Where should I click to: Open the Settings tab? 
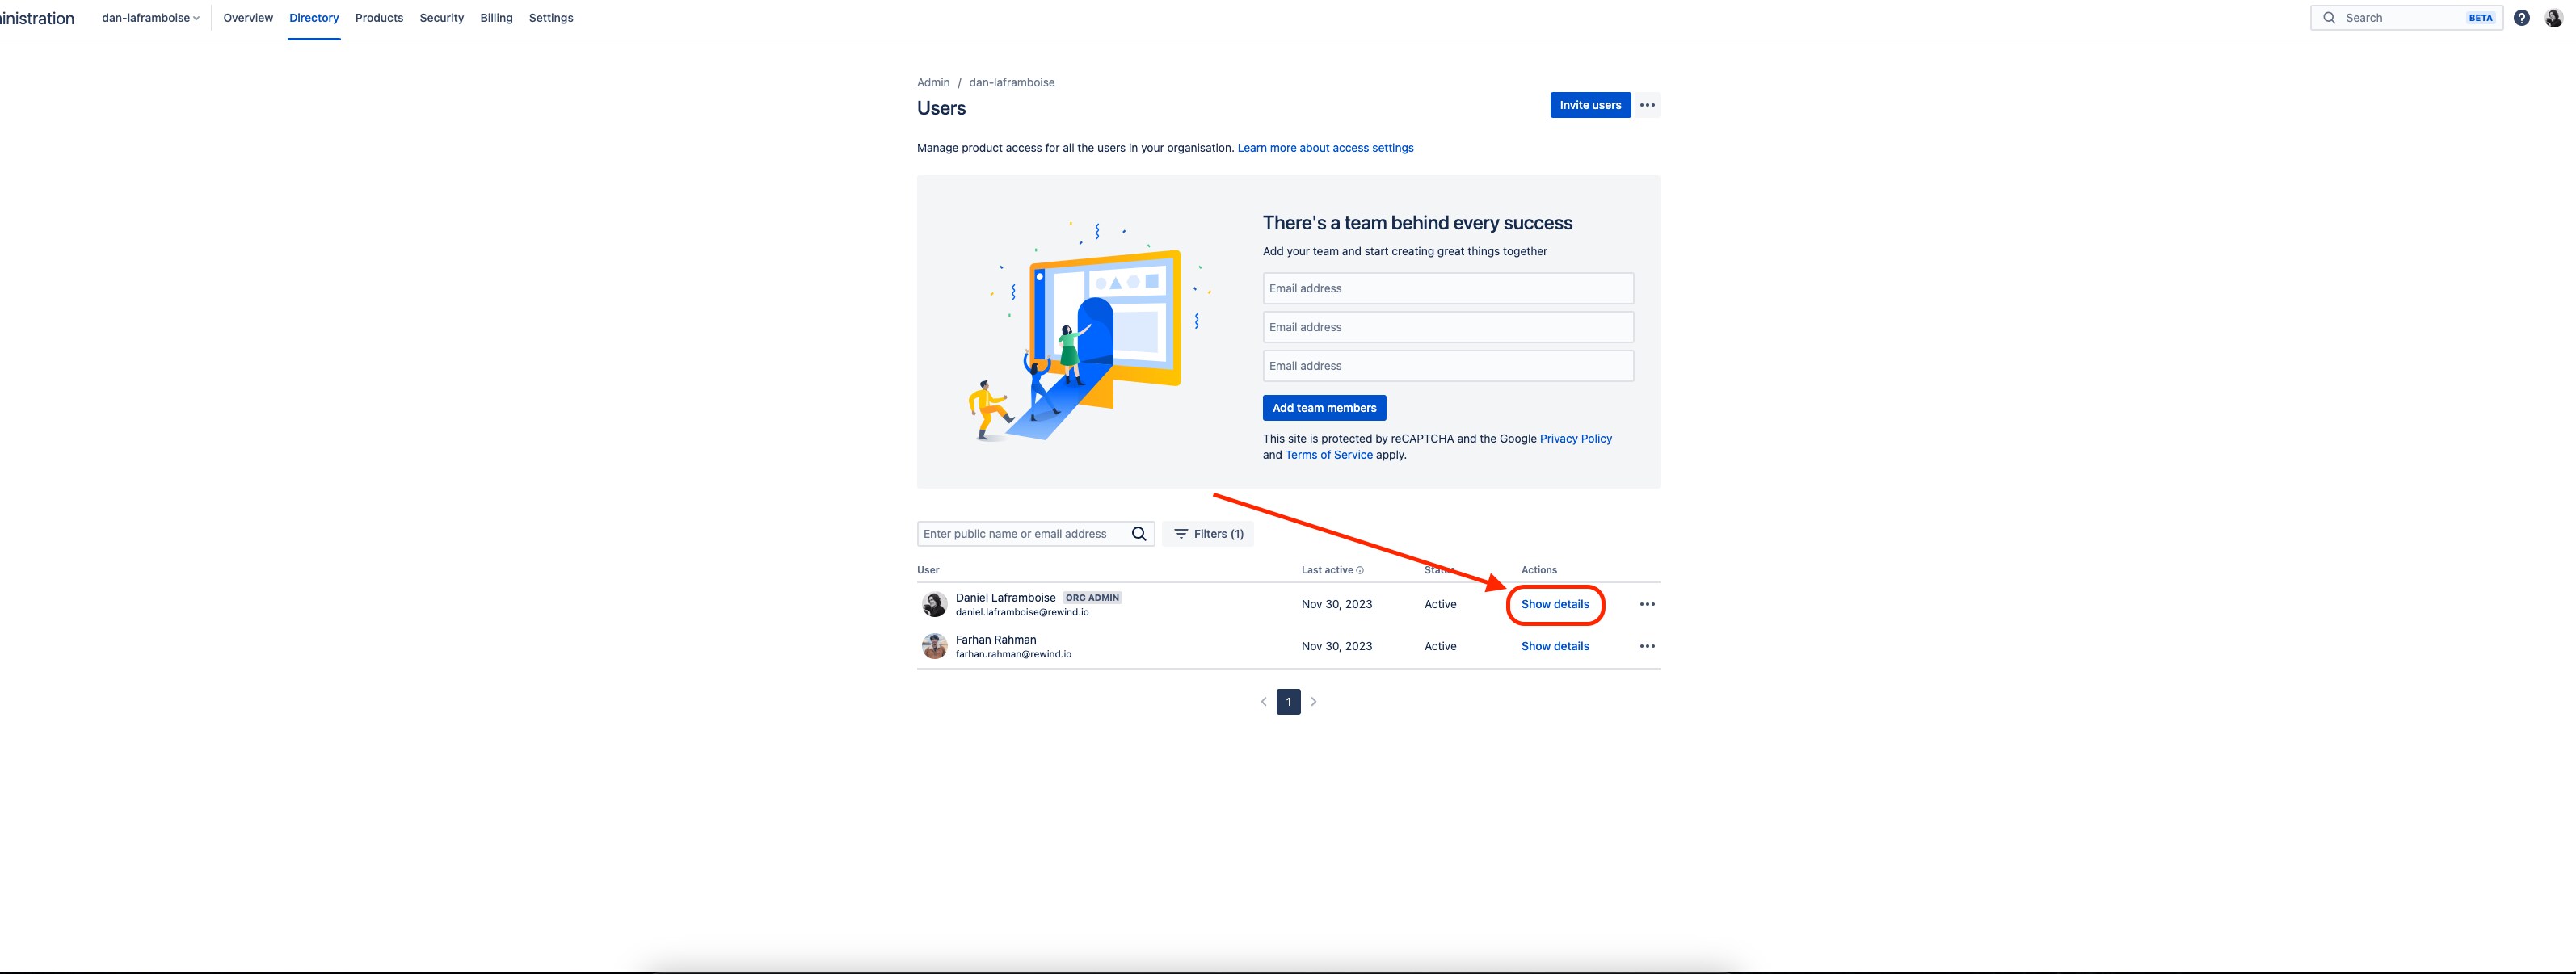coord(551,18)
